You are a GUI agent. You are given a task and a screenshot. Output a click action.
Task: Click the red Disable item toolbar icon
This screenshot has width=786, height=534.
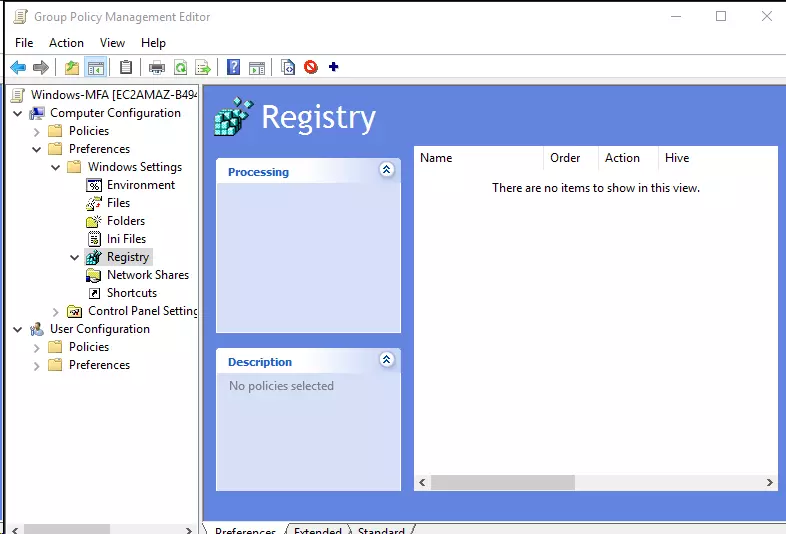pyautogui.click(x=311, y=67)
